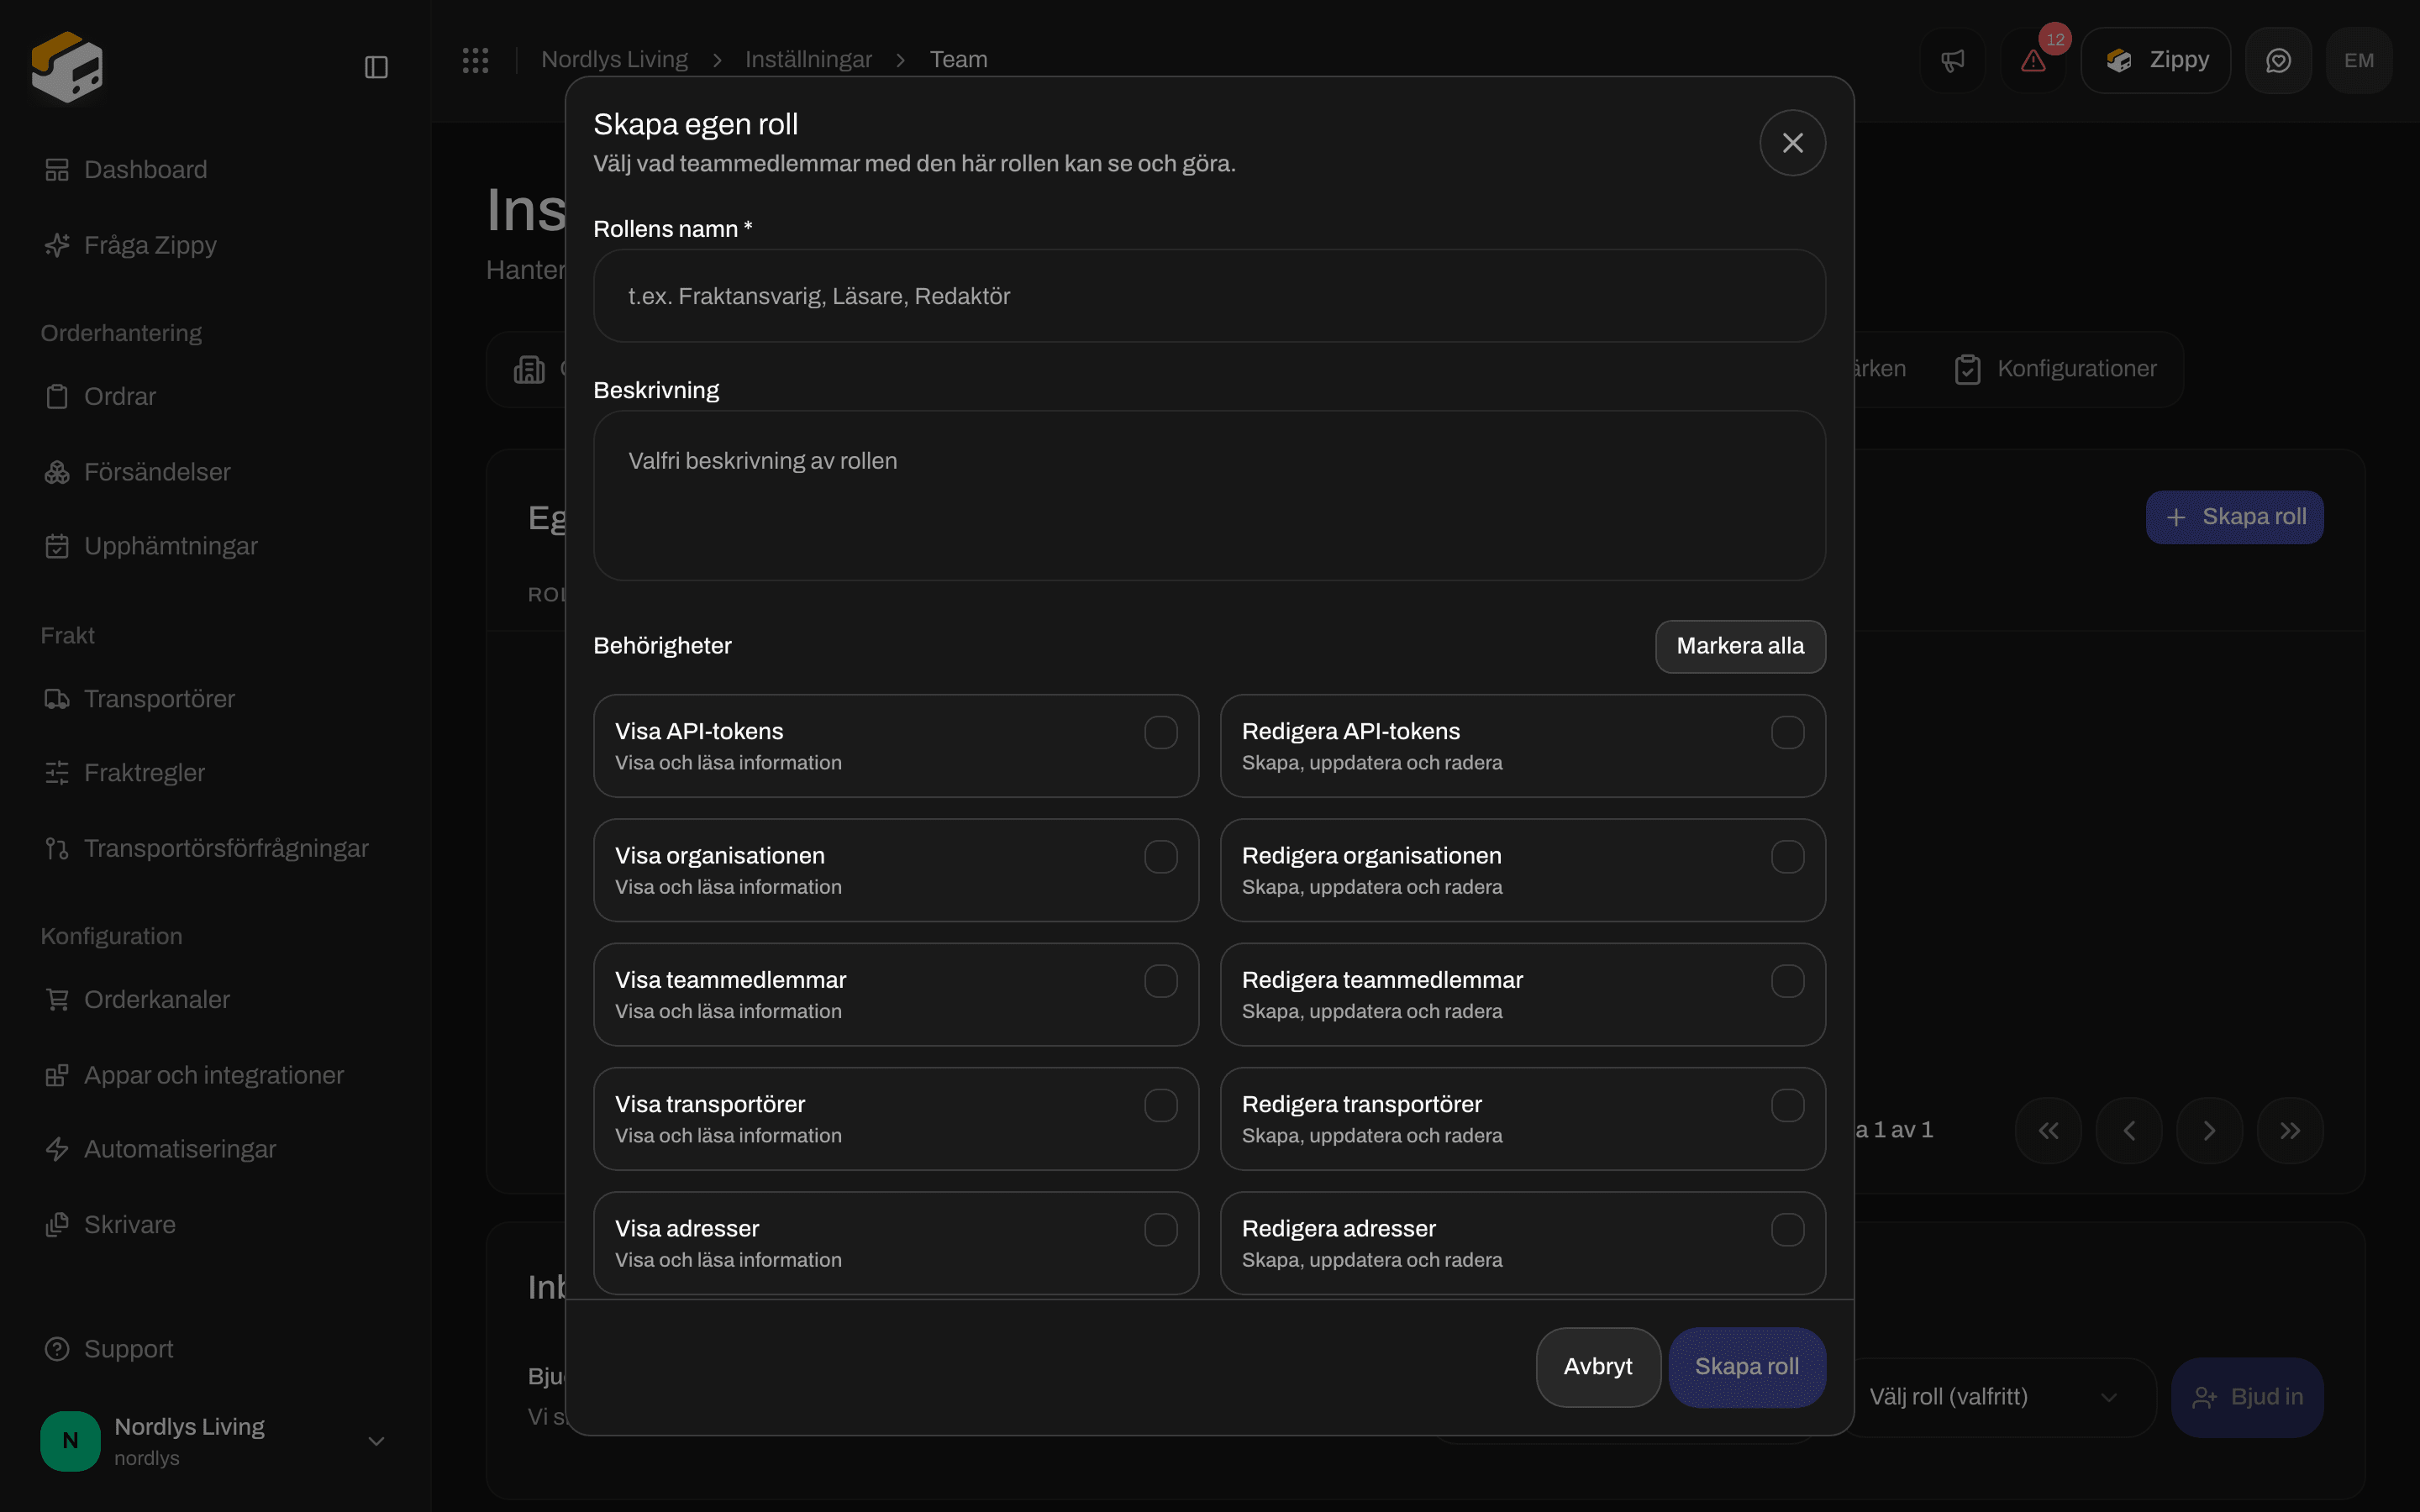Click the Automatiseringar lightning icon
Viewport: 2420px width, 1512px height.
(57, 1149)
